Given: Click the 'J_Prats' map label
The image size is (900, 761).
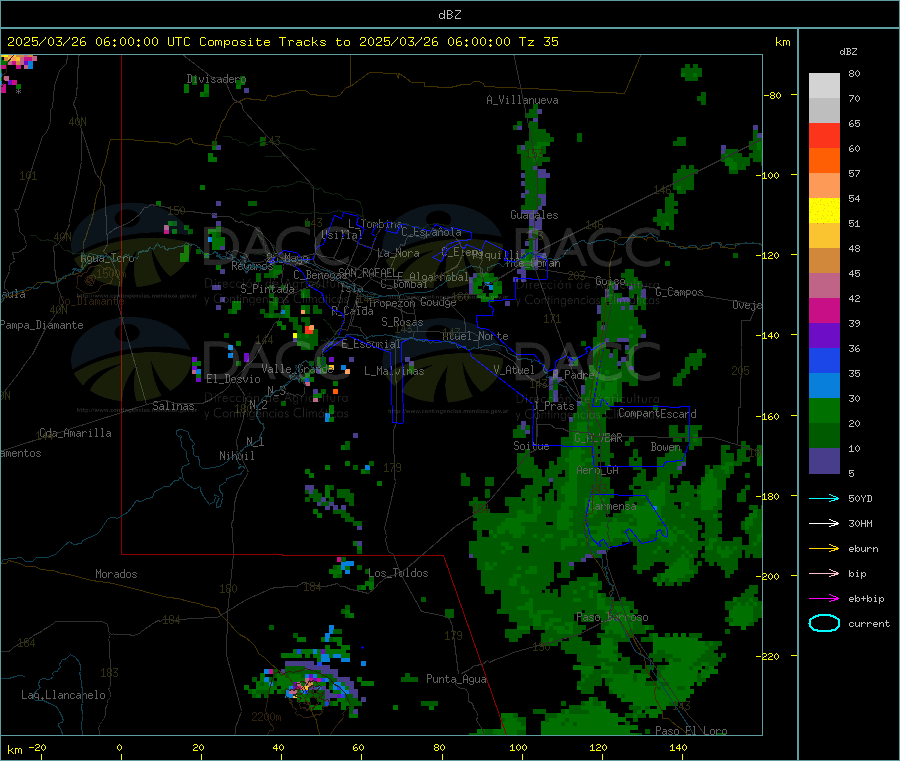Looking at the screenshot, I should [553, 406].
